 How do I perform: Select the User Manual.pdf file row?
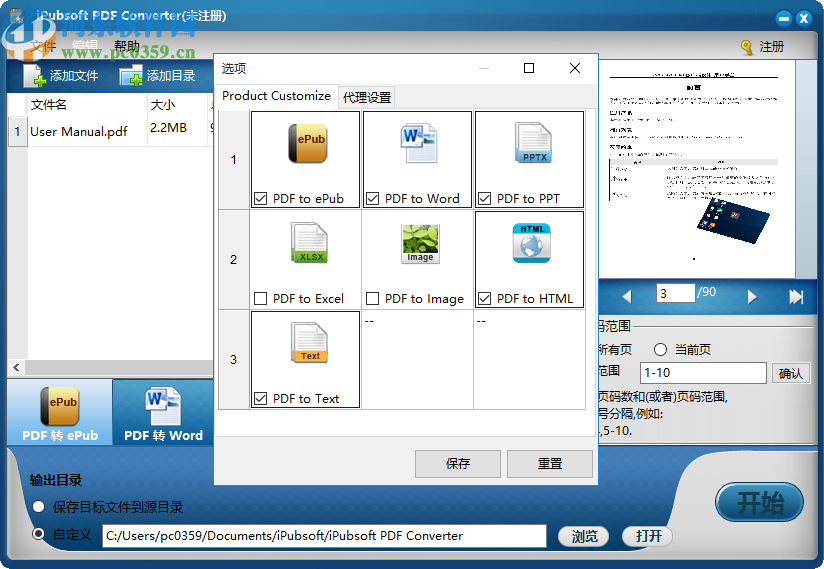[111, 131]
